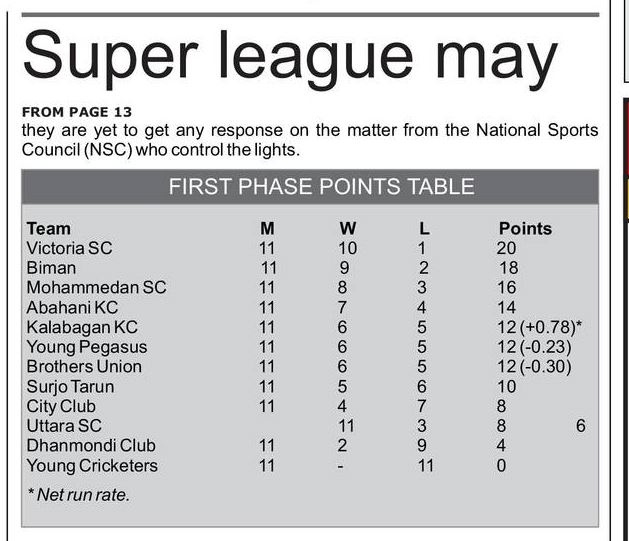Select Brothers Union in the table

click(x=84, y=366)
